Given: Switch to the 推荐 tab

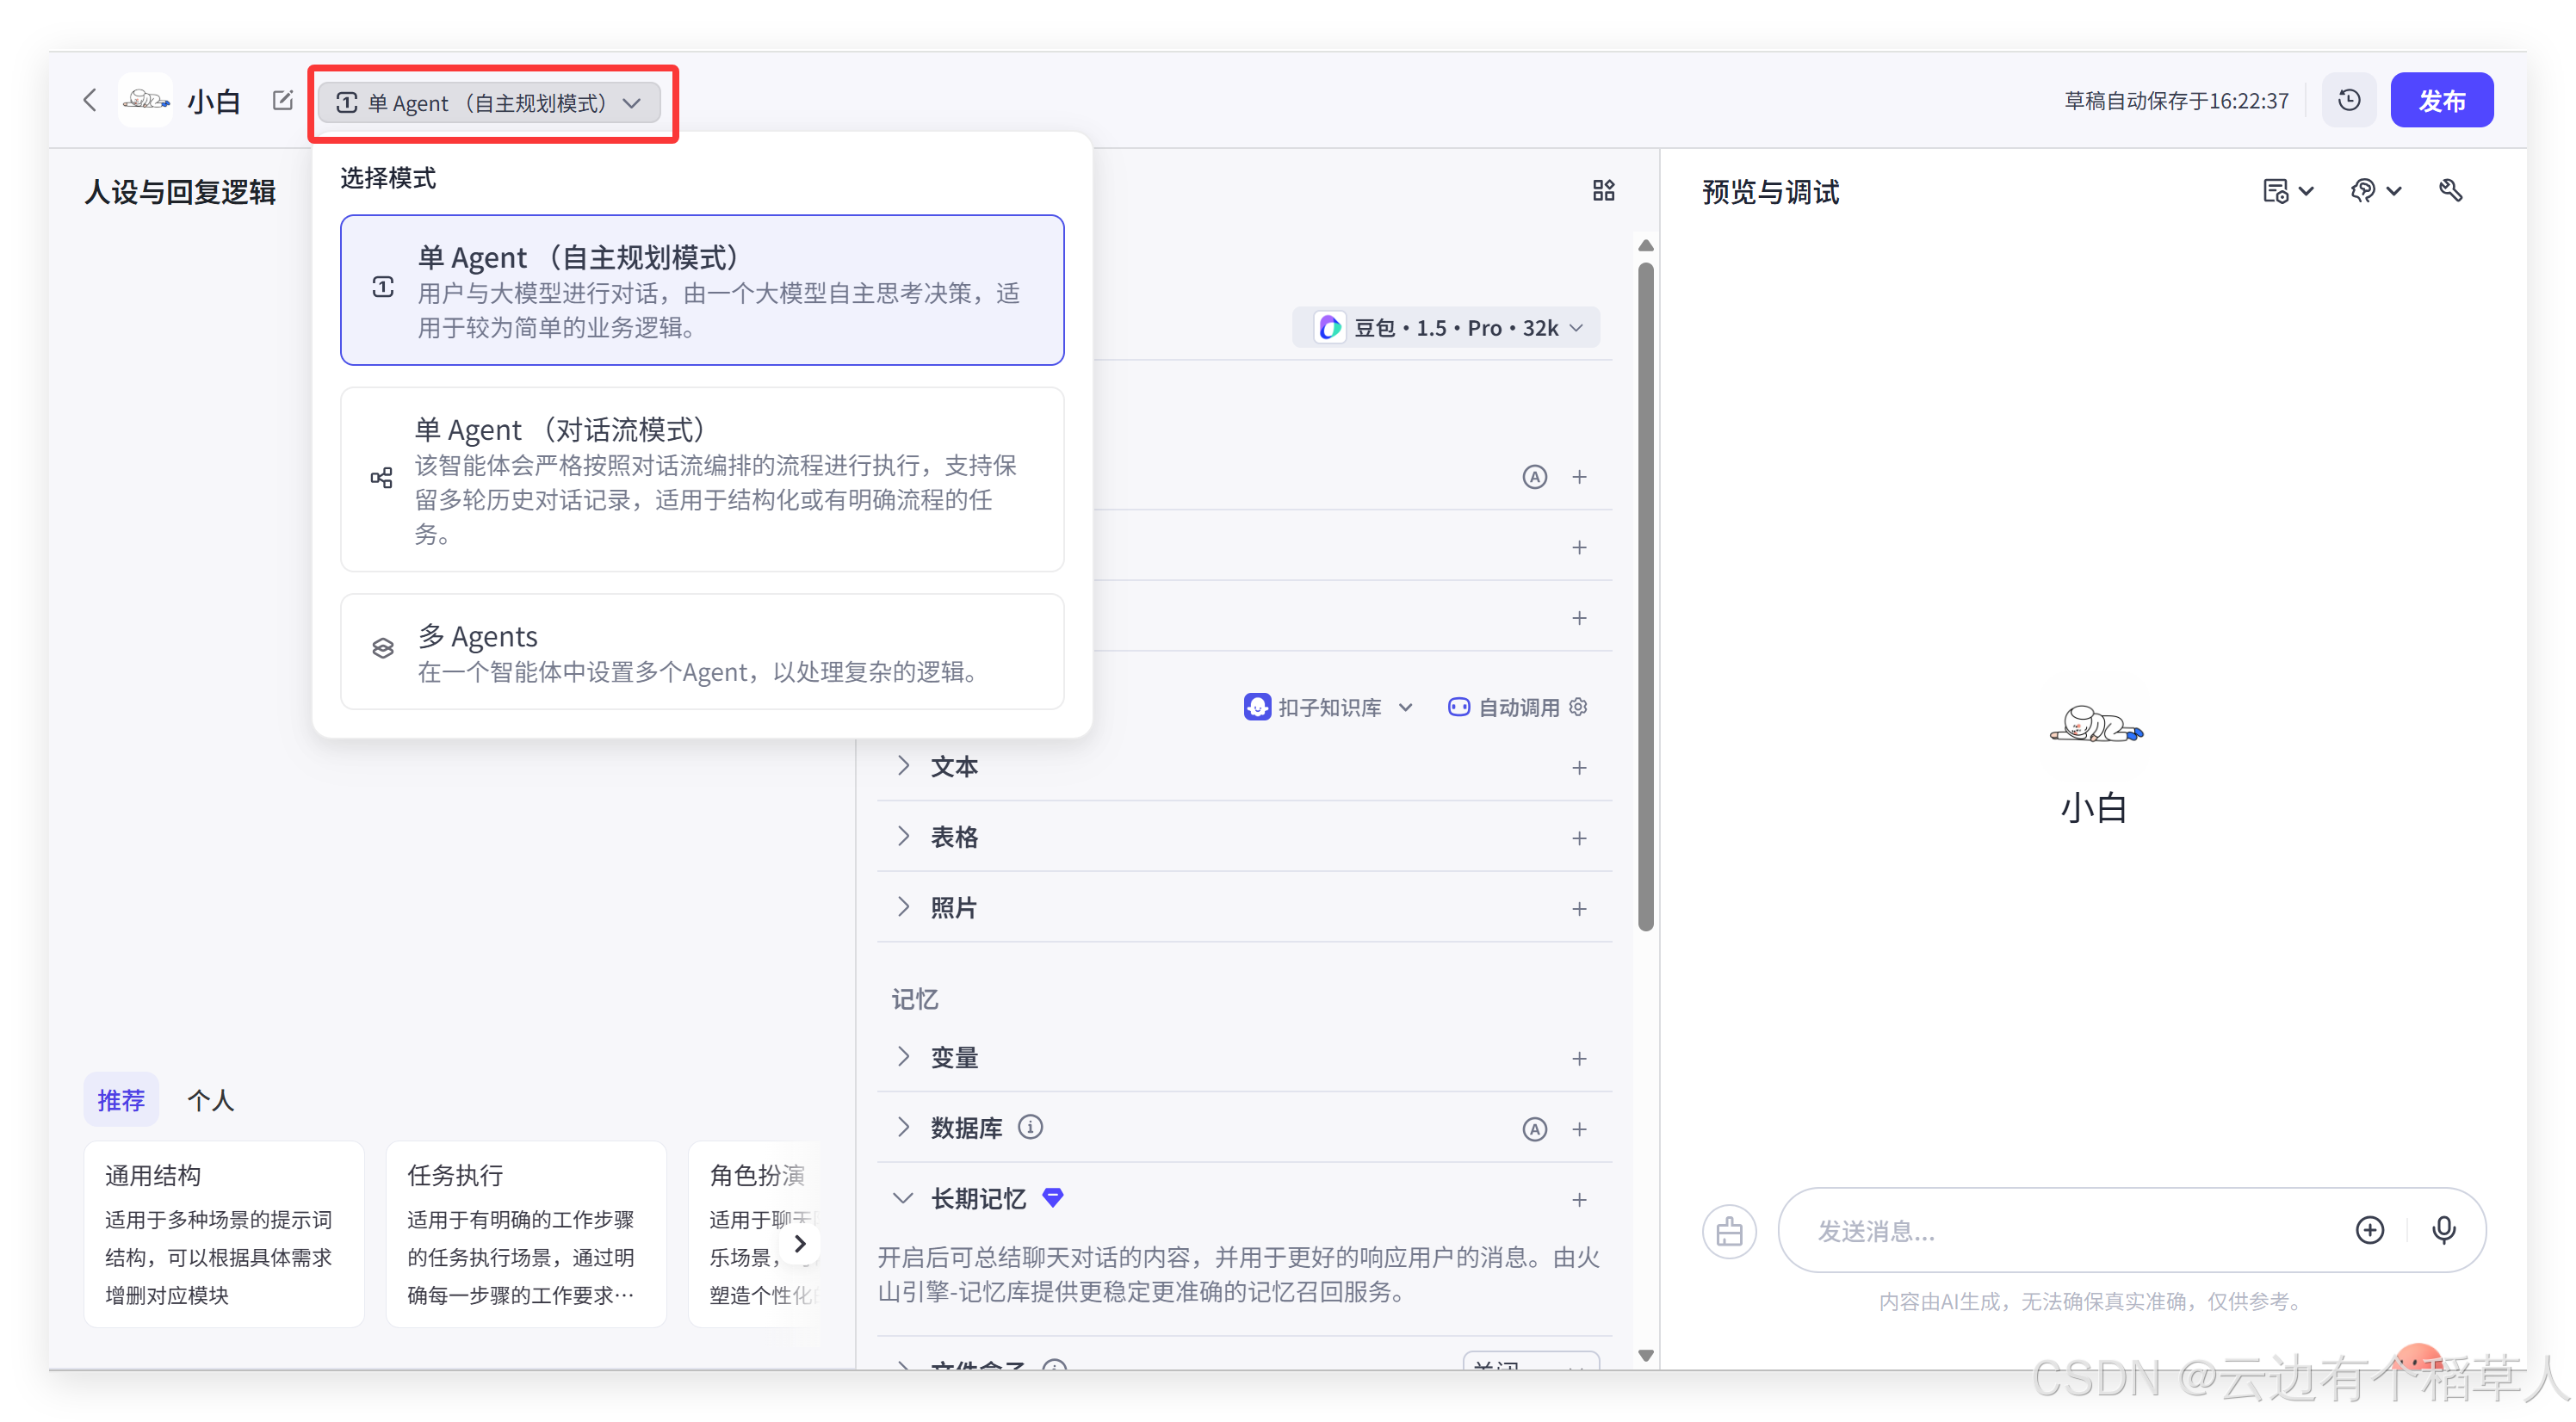Looking at the screenshot, I should click(121, 1100).
